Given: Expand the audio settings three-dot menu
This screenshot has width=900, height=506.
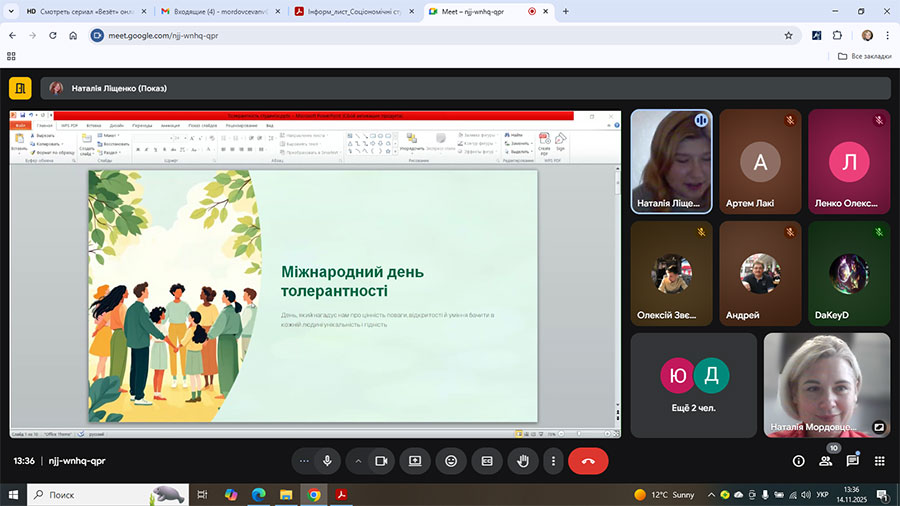Looking at the screenshot, I should tap(304, 461).
